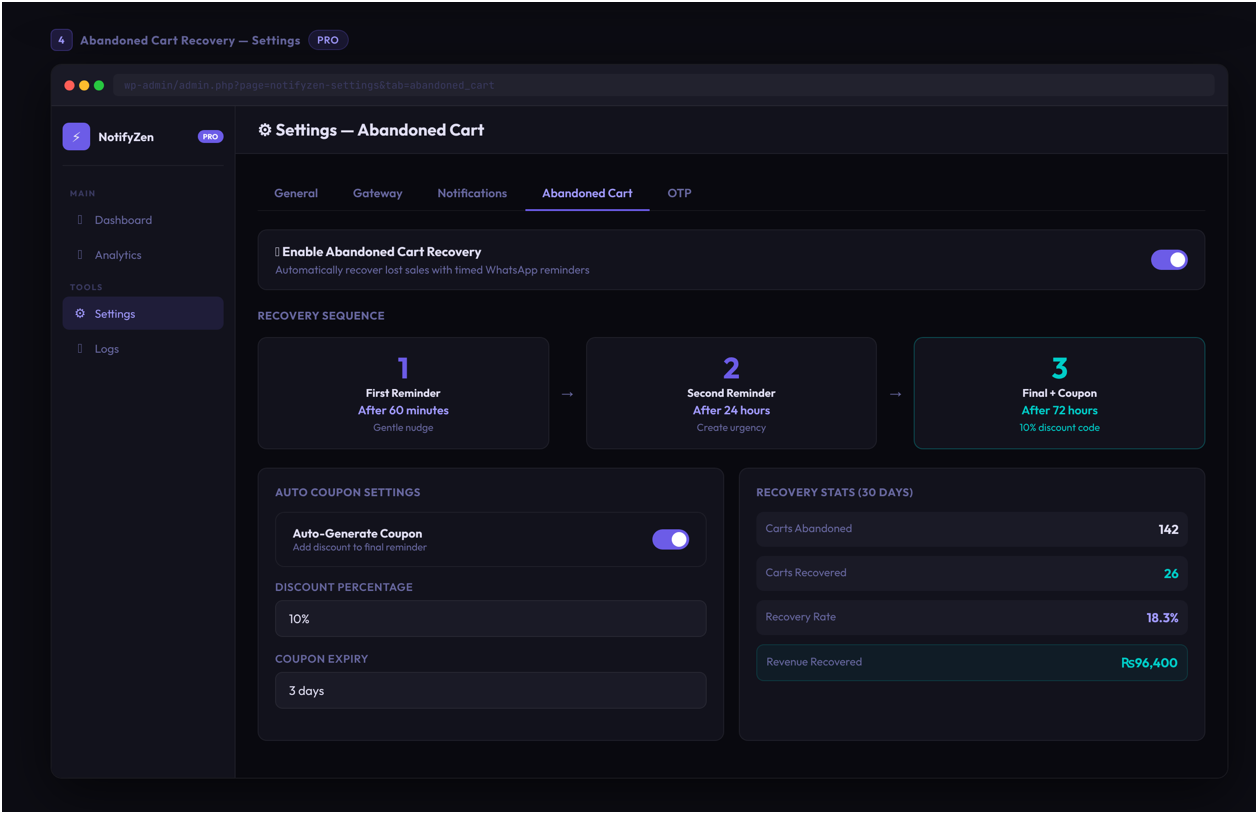The width and height of the screenshot is (1258, 814).
Task: Click the Revenue Recovered stat row
Action: coord(972,662)
